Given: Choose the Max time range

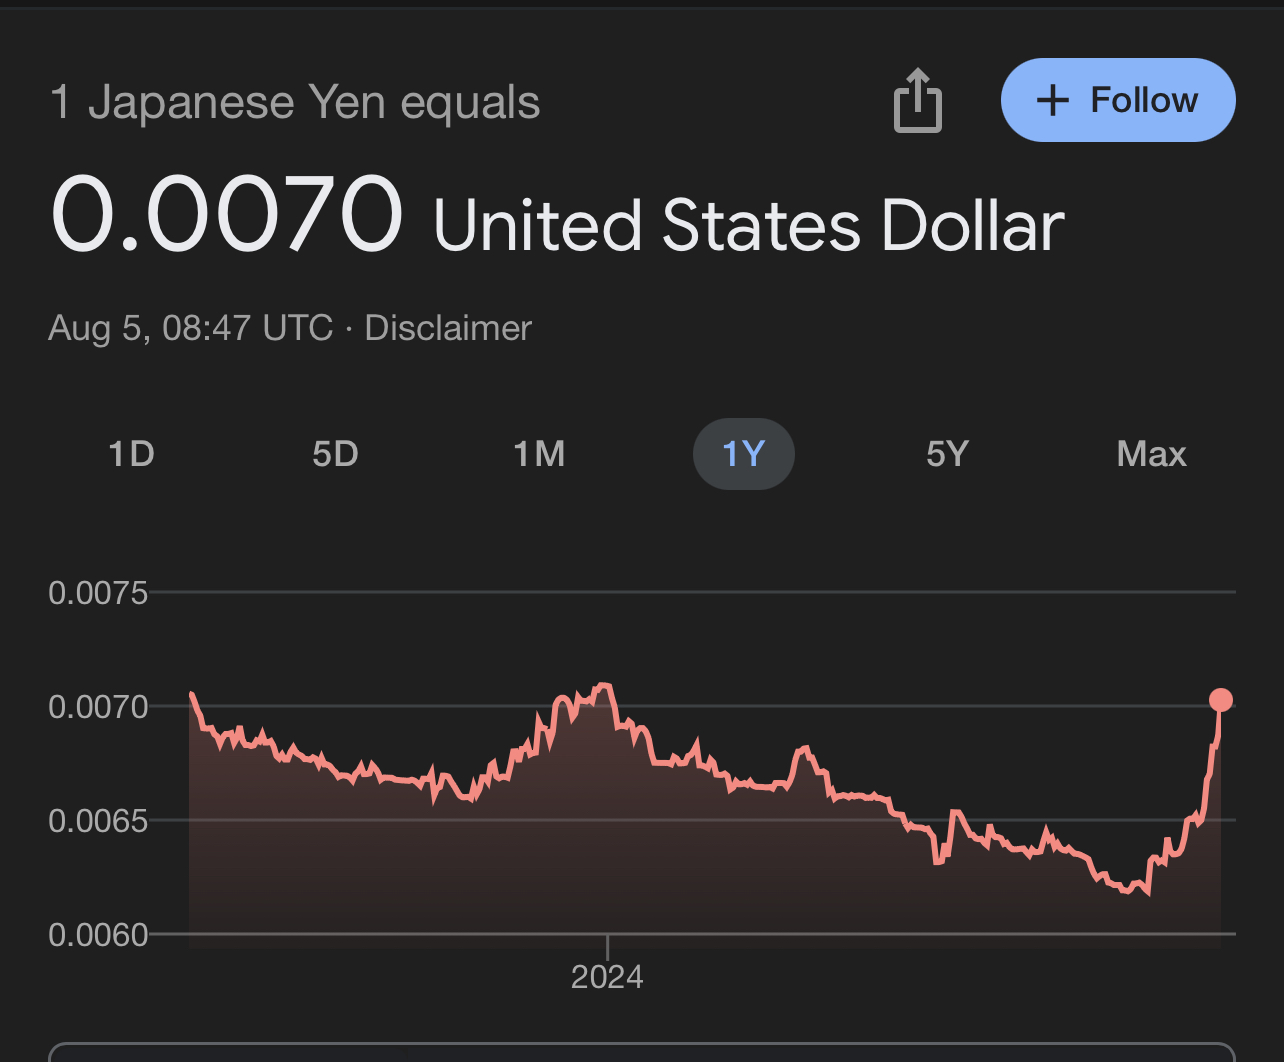Looking at the screenshot, I should click(1151, 454).
